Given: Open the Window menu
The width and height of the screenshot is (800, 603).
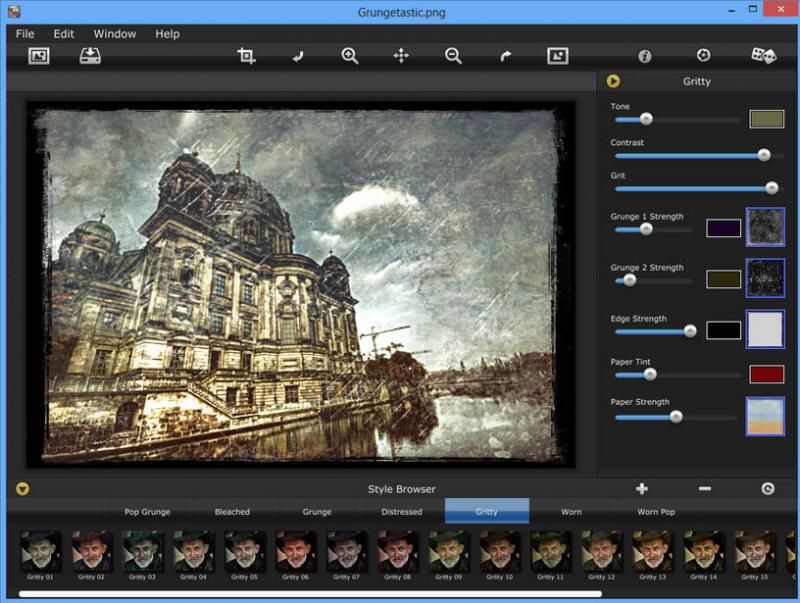Looking at the screenshot, I should (115, 34).
